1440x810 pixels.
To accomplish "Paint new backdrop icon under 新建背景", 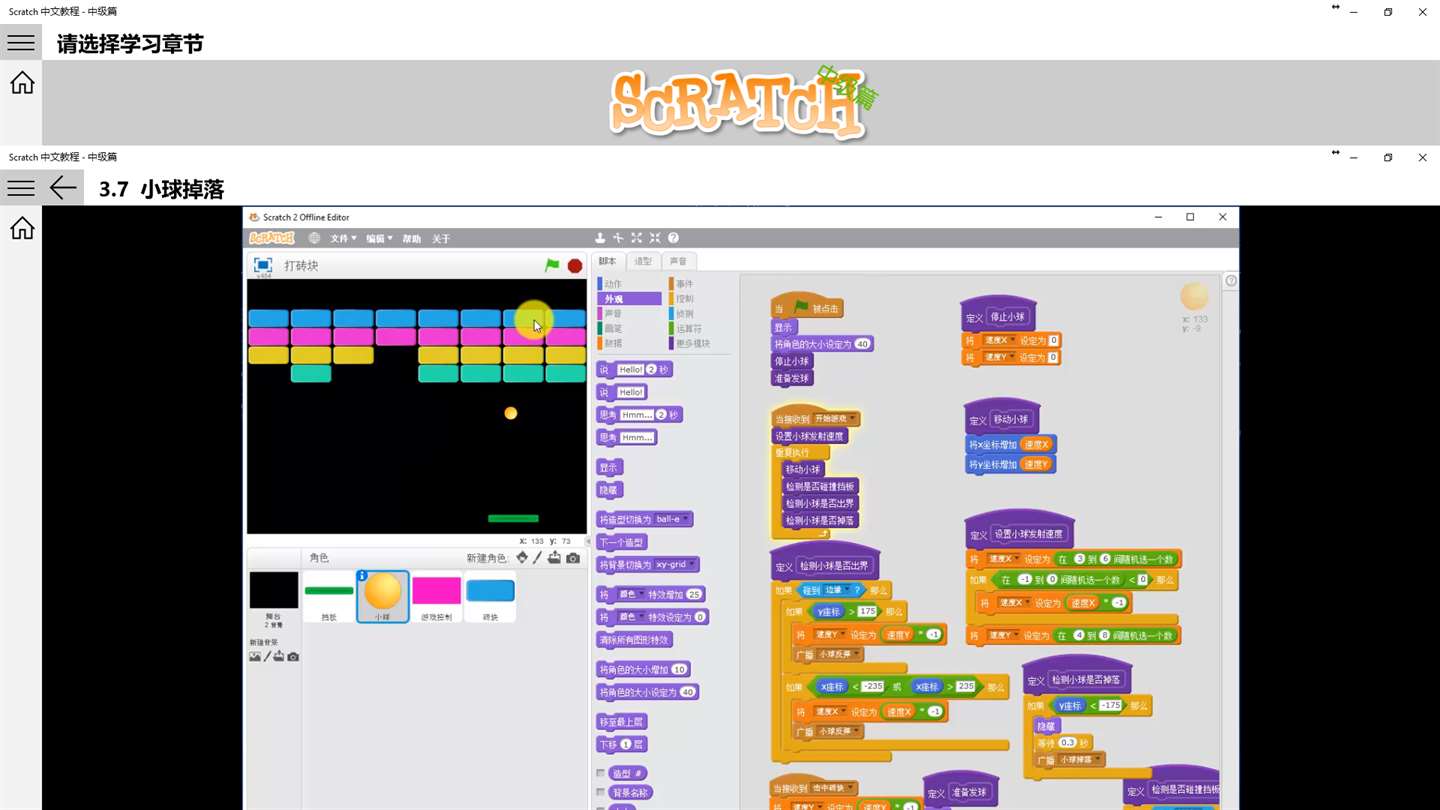I will click(267, 657).
